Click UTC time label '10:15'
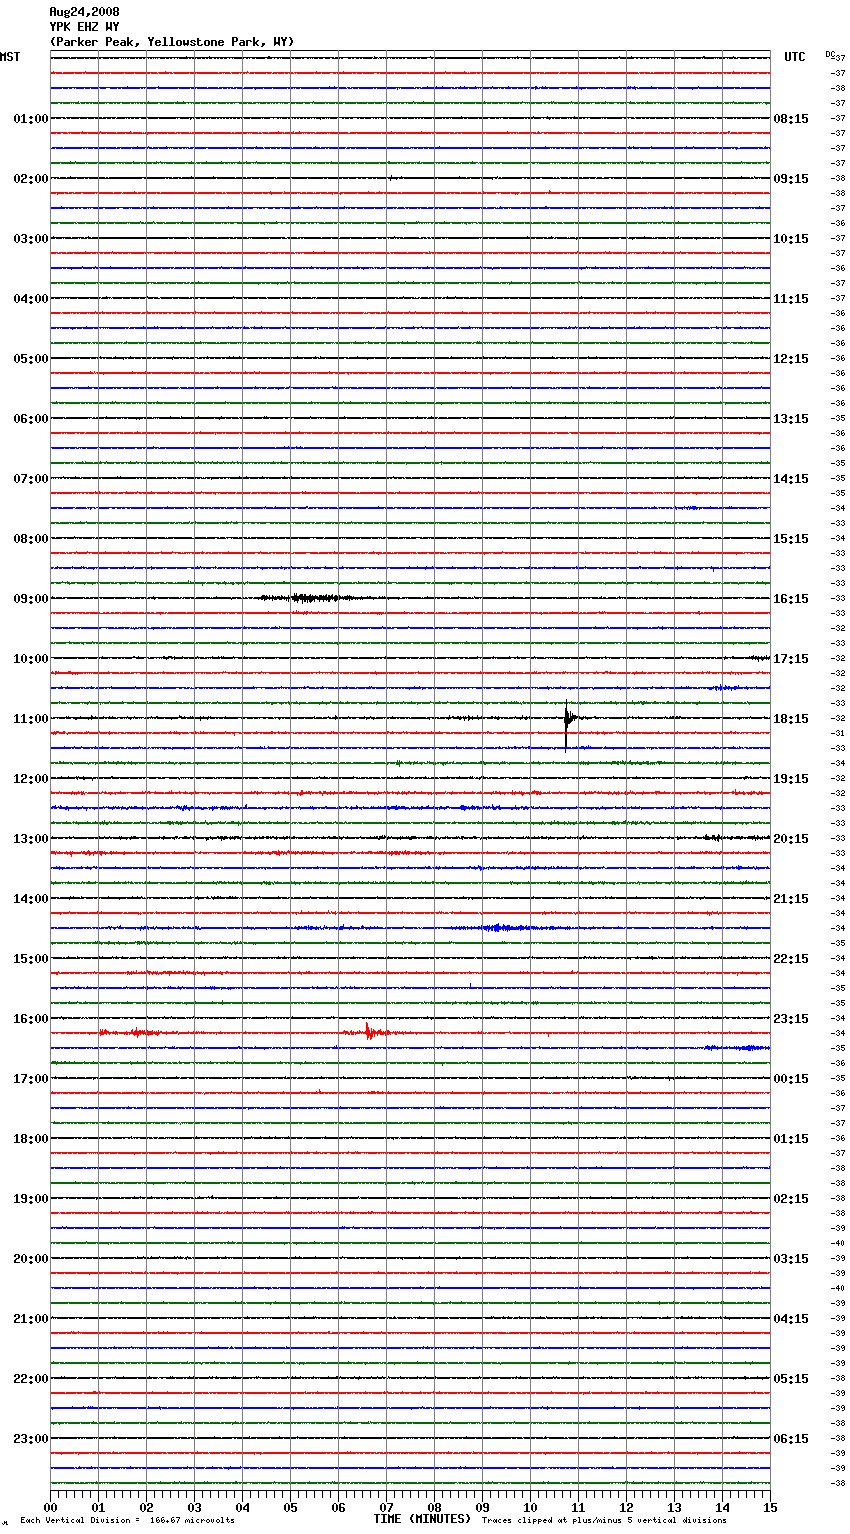The height and width of the screenshot is (1534, 850). pyautogui.click(x=791, y=239)
